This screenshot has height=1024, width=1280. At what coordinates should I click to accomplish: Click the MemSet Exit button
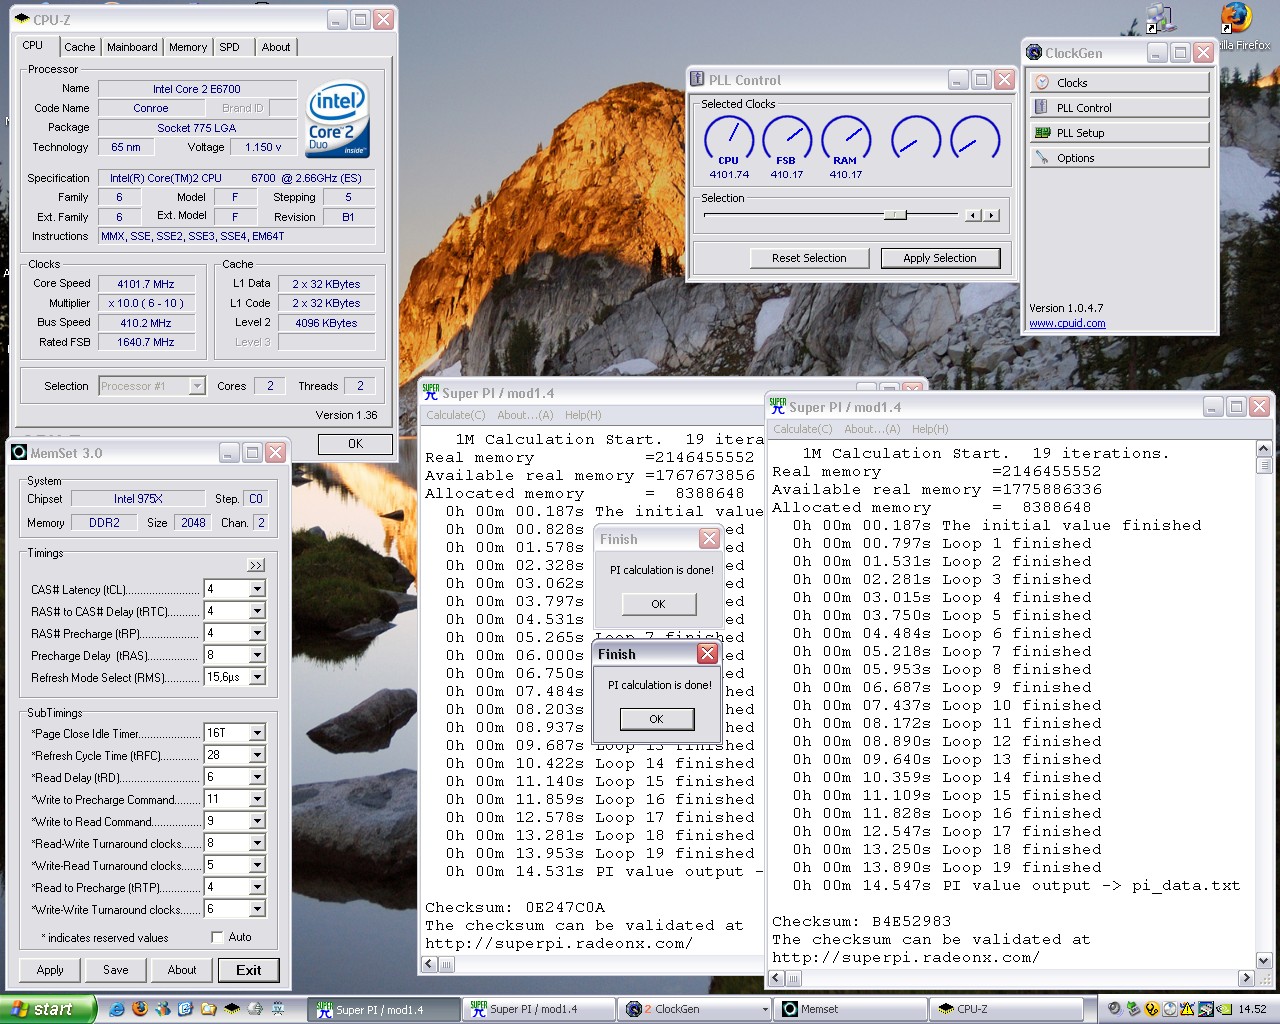pos(249,970)
